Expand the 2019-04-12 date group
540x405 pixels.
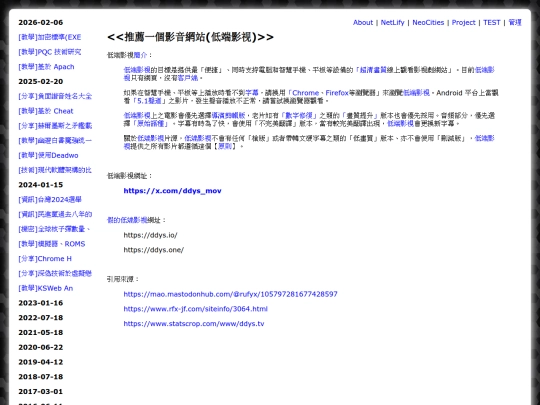pyautogui.click(x=41, y=362)
